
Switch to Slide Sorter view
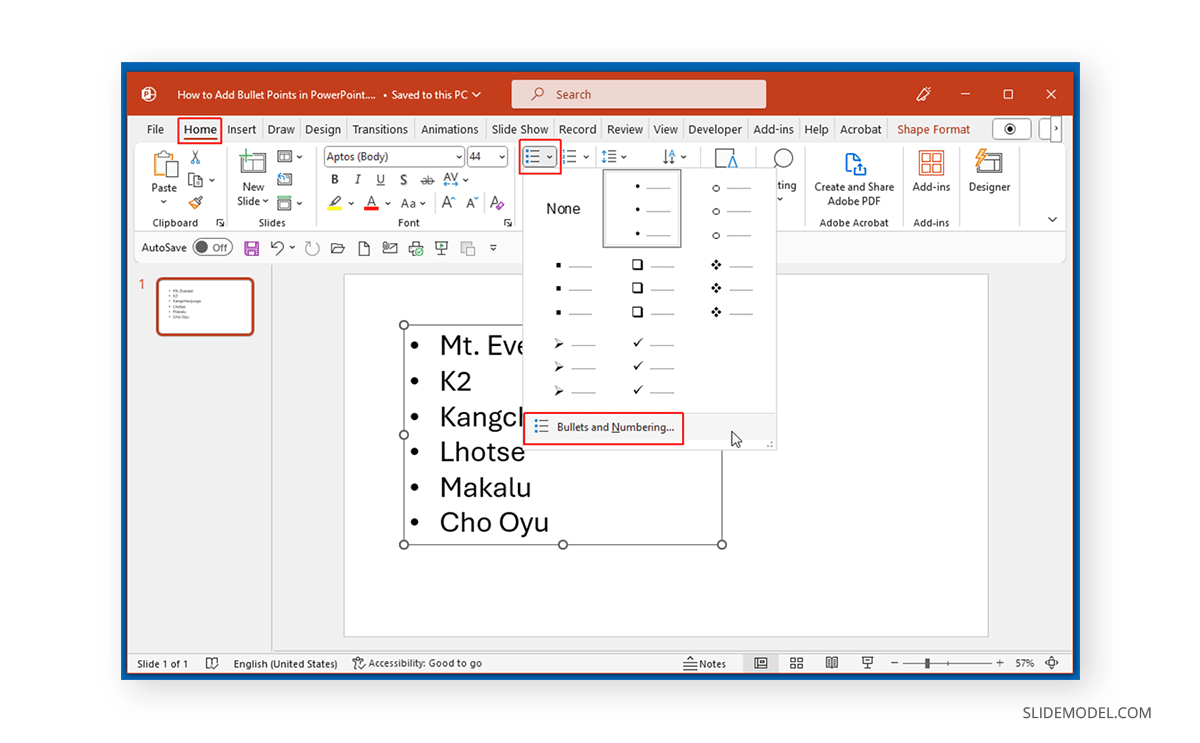pyautogui.click(x=796, y=663)
